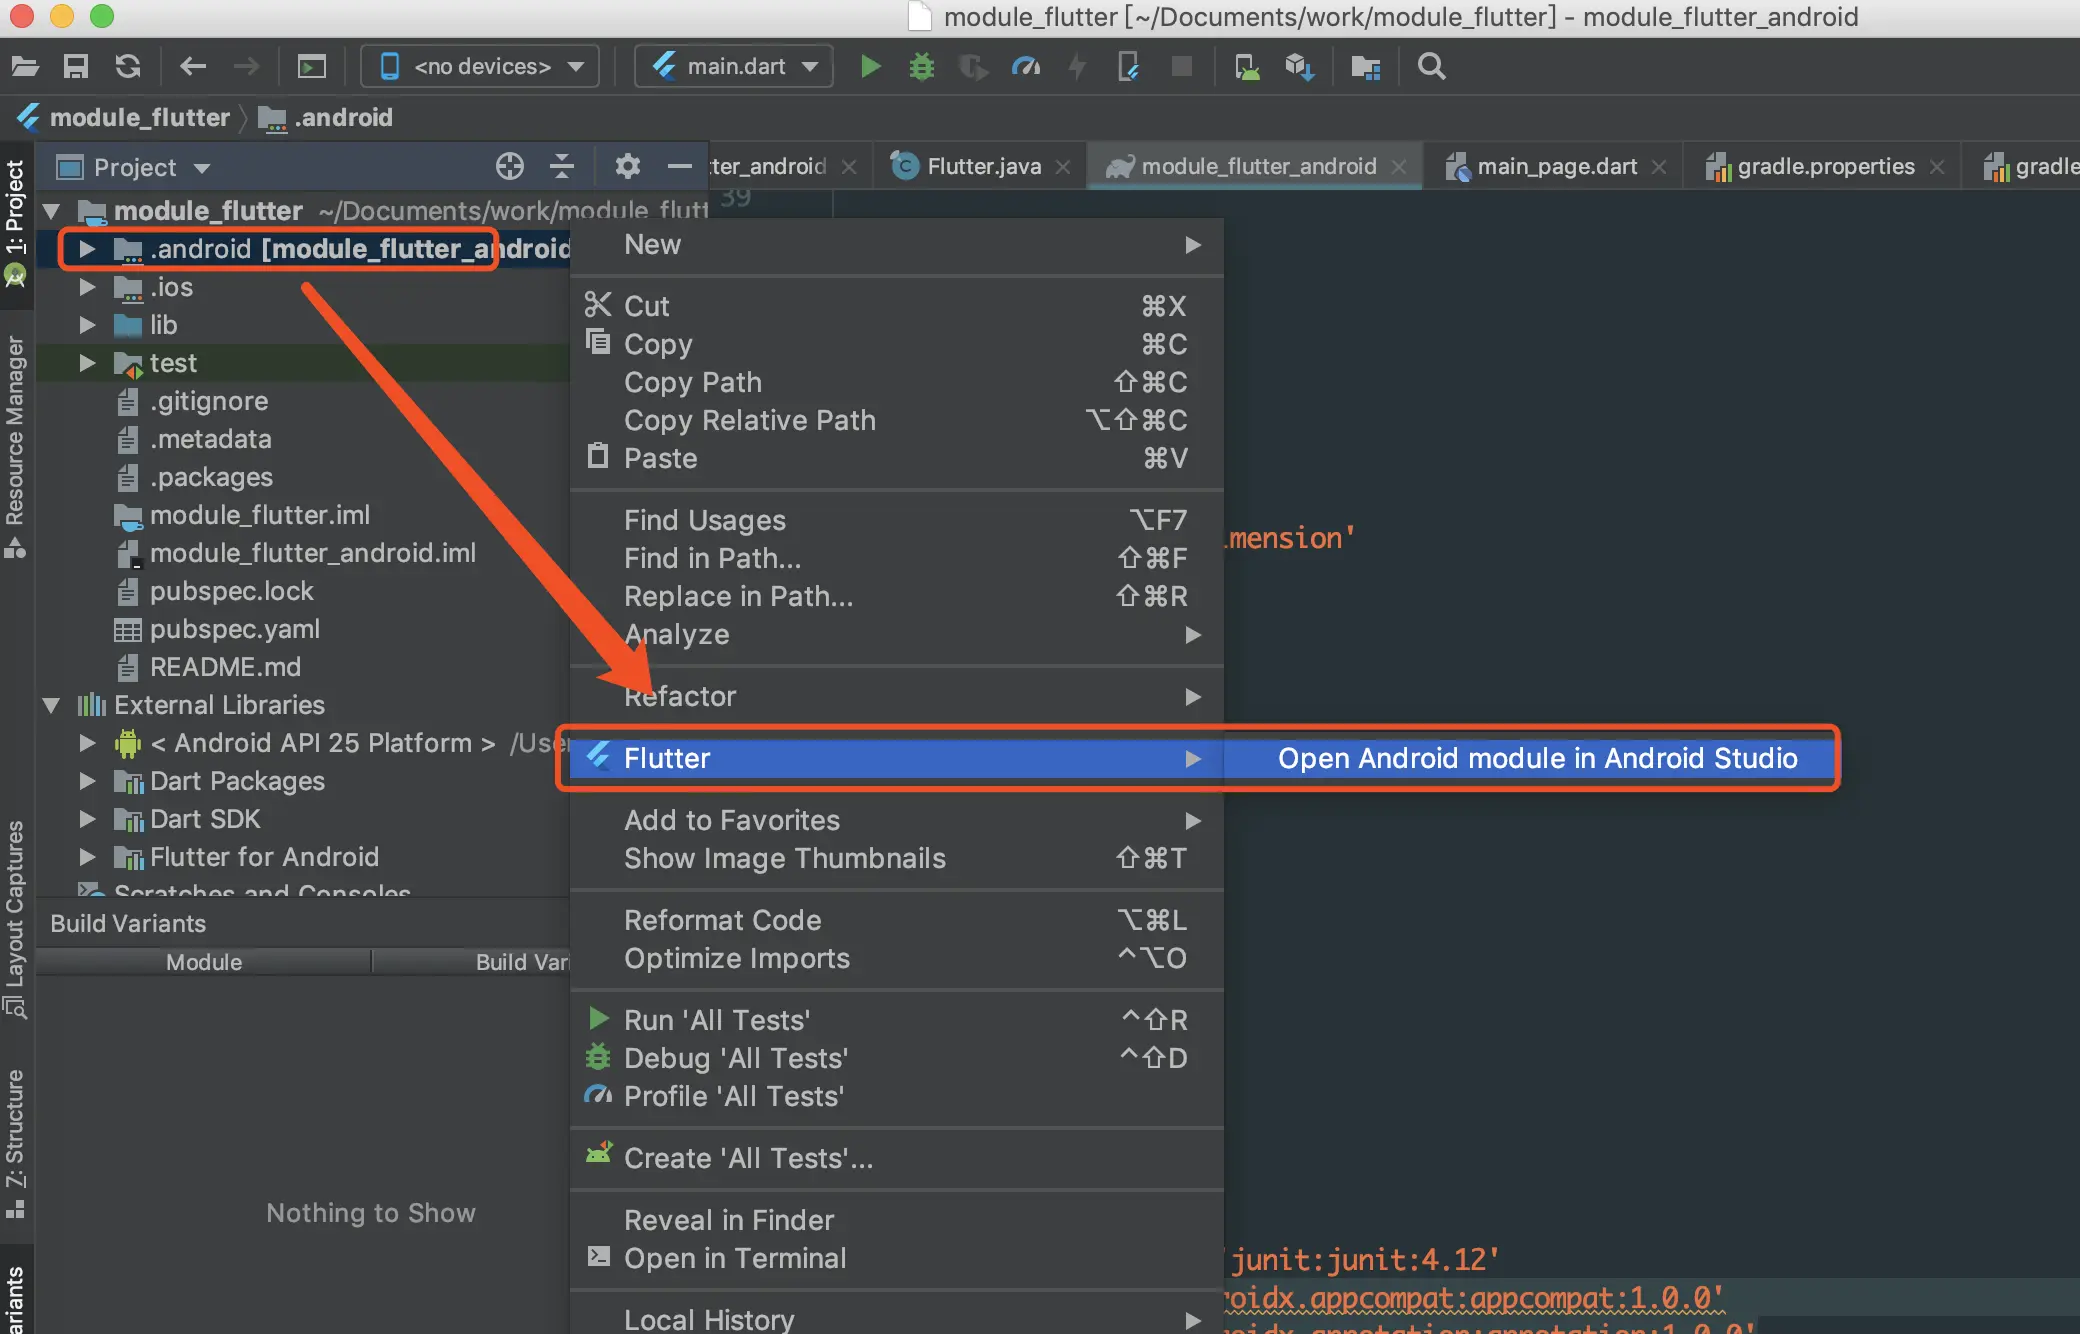Open the Resource Manager side tab
The height and width of the screenshot is (1334, 2080).
tap(15, 447)
